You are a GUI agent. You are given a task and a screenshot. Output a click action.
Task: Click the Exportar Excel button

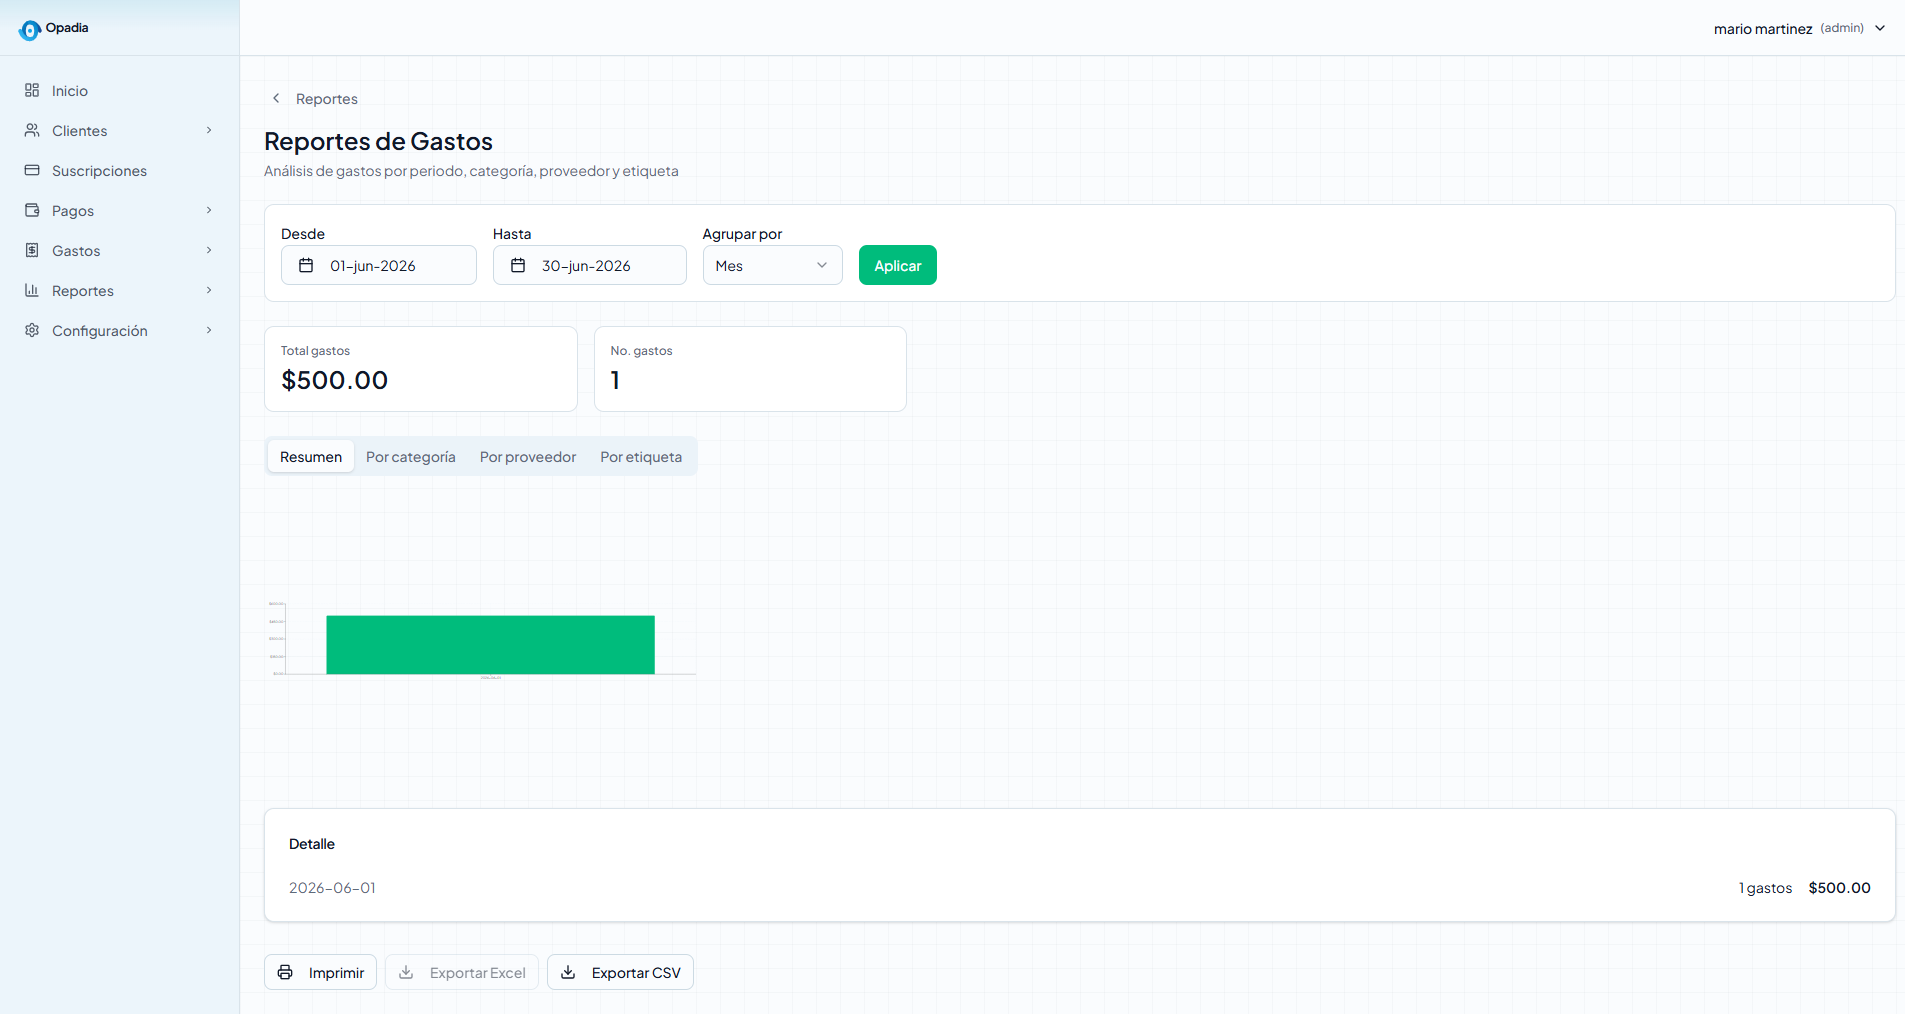click(462, 972)
